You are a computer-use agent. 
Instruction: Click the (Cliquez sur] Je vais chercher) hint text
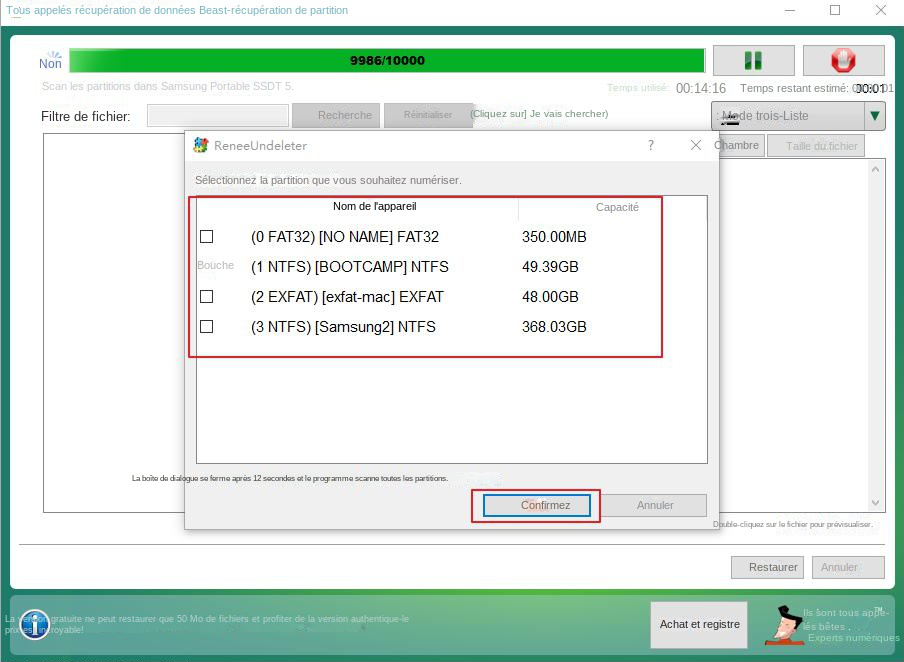click(x=539, y=114)
